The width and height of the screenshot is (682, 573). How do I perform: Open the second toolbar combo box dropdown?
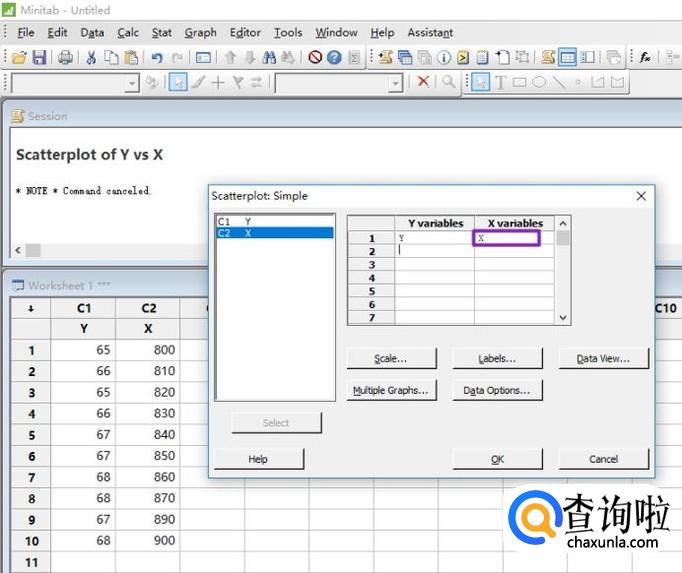pyautogui.click(x=395, y=83)
